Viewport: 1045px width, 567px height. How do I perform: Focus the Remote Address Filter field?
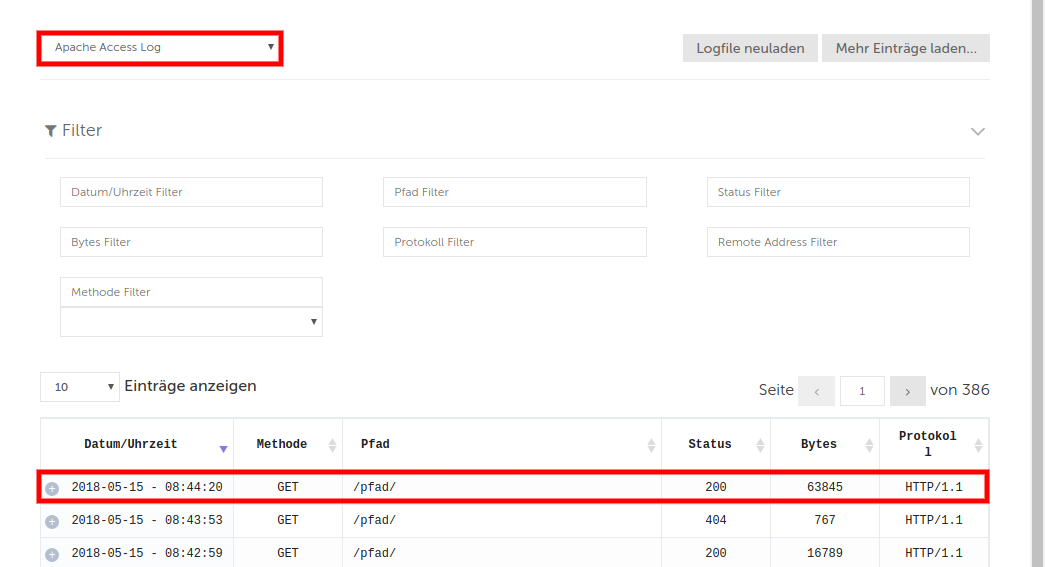[x=838, y=242]
